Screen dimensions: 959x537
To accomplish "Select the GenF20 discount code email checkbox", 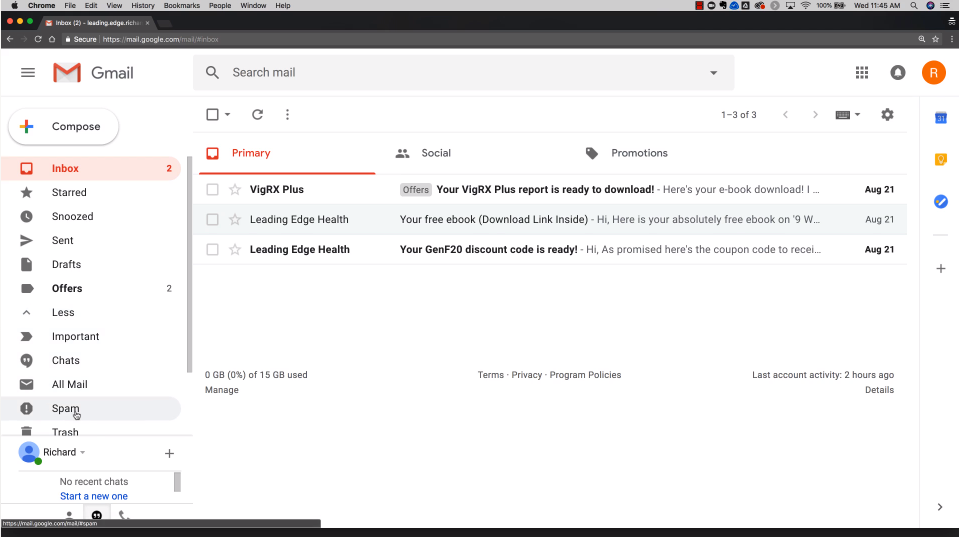I will coord(212,250).
